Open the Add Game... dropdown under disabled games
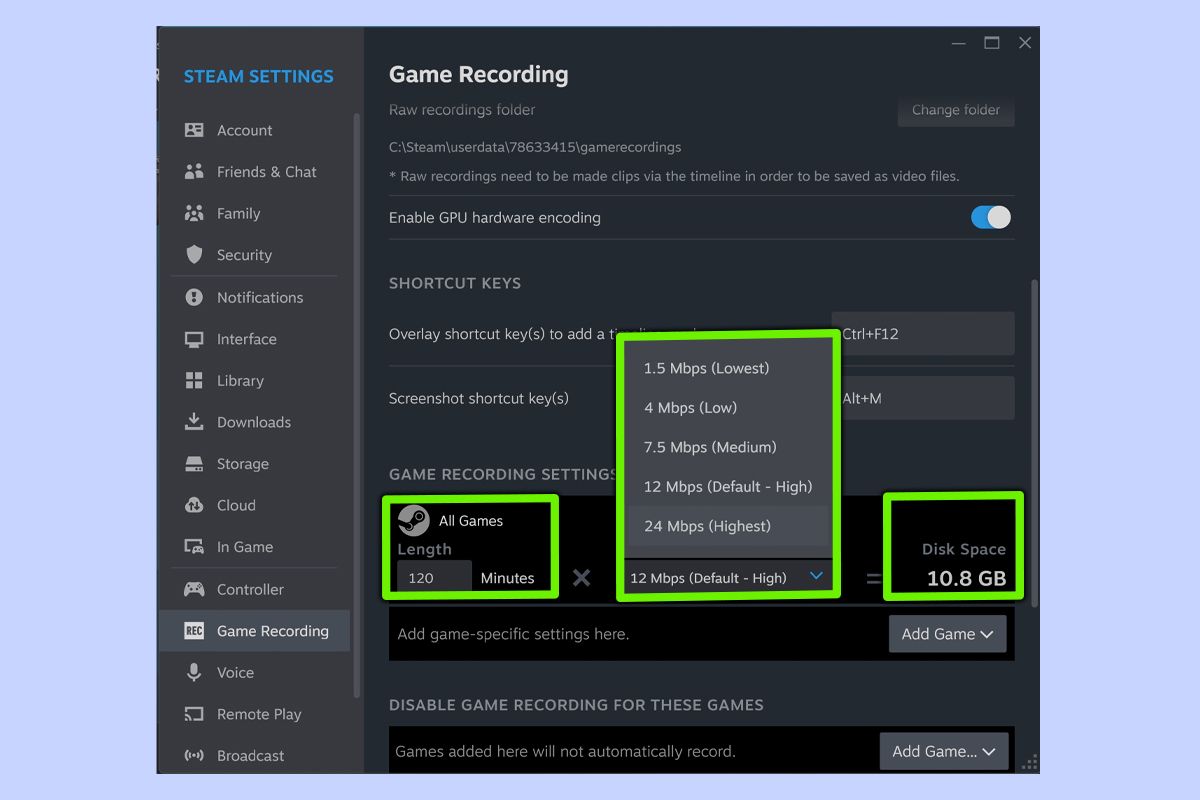This screenshot has width=1200, height=800. pos(943,750)
